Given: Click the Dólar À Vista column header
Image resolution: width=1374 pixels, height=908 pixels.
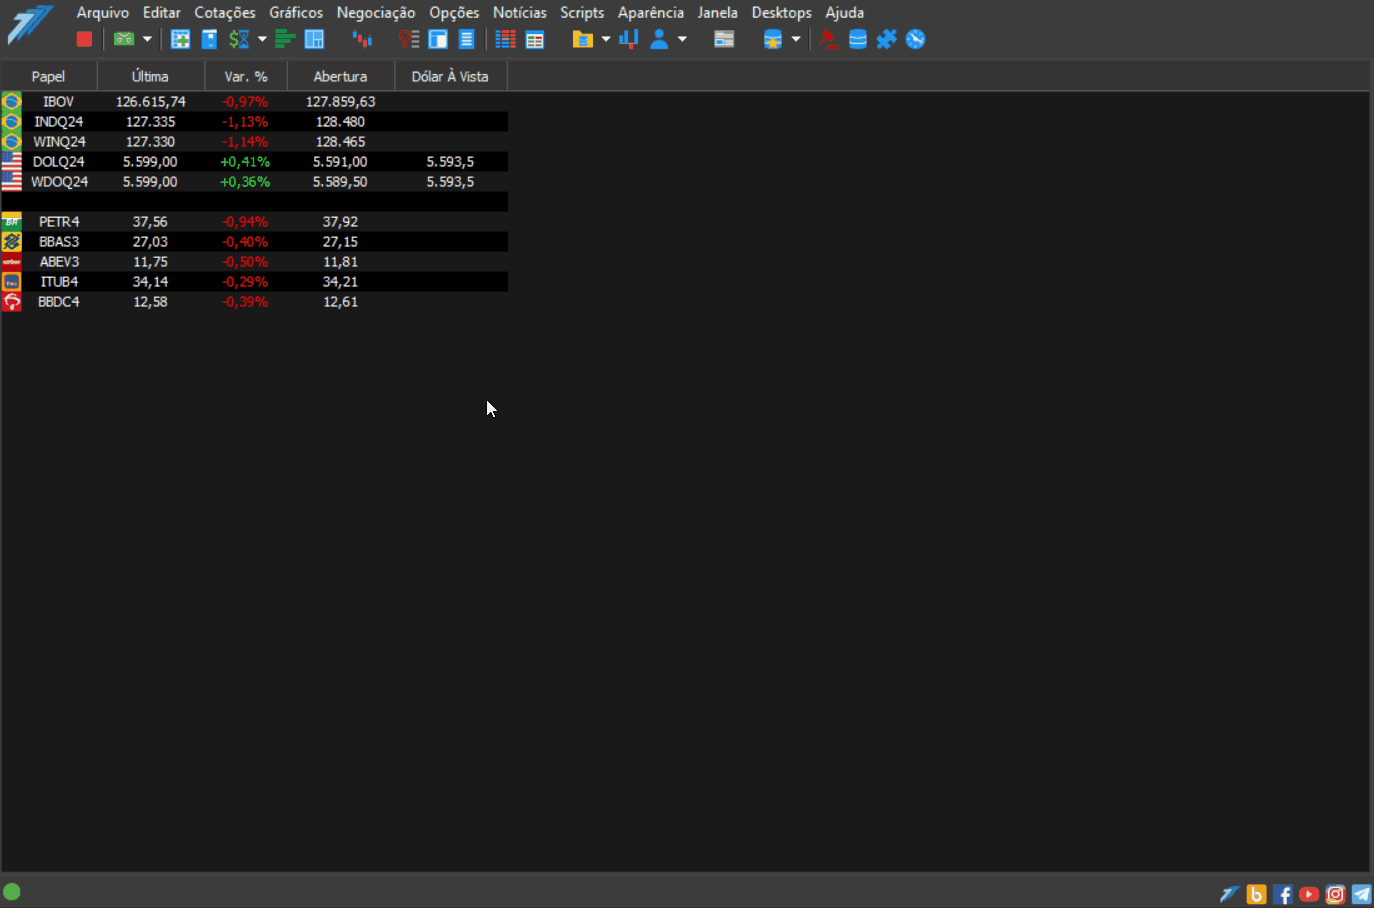Looking at the screenshot, I should pos(451,76).
